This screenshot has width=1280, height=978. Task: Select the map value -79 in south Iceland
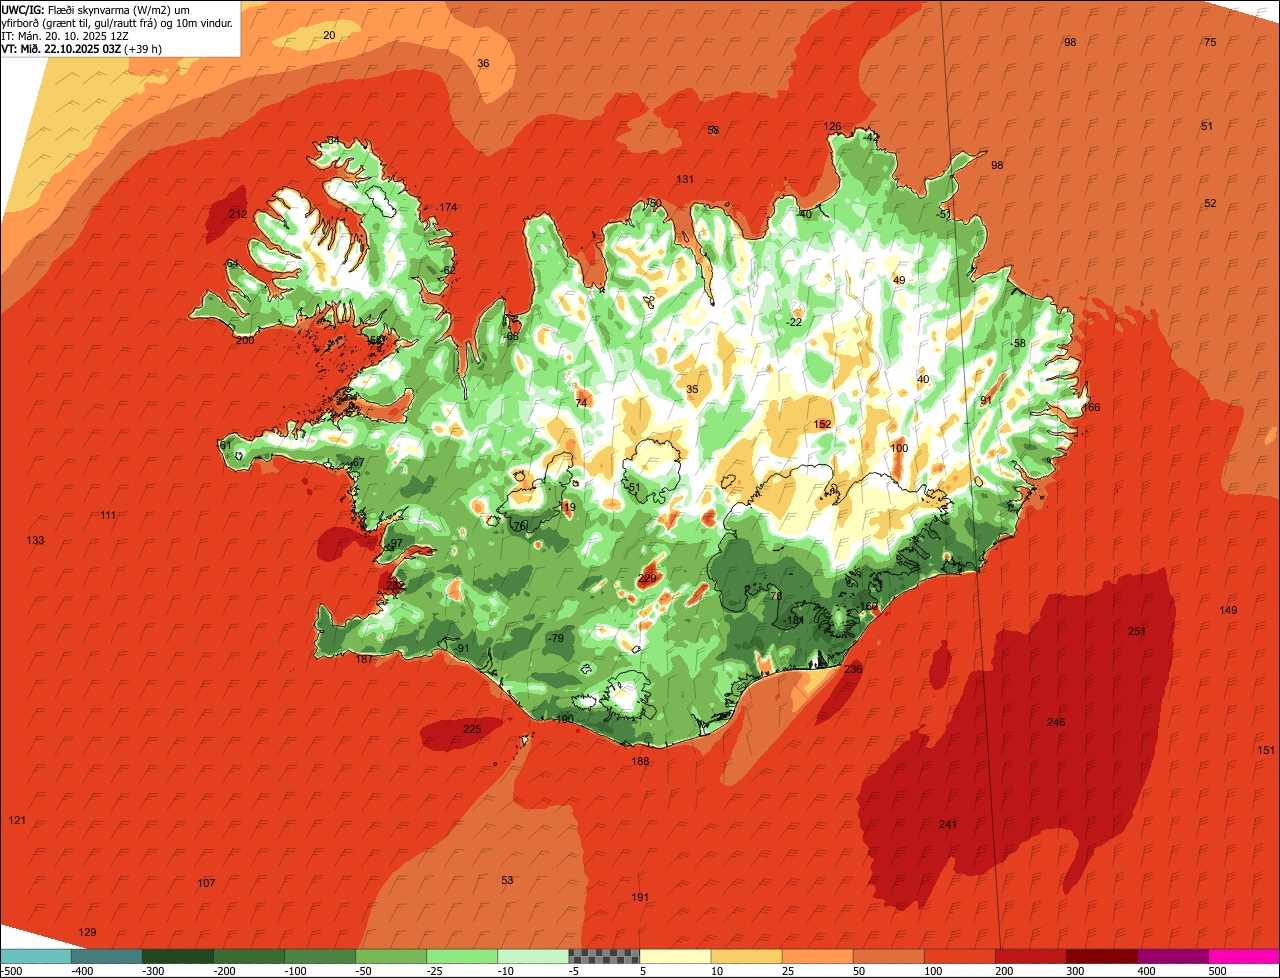tap(555, 638)
